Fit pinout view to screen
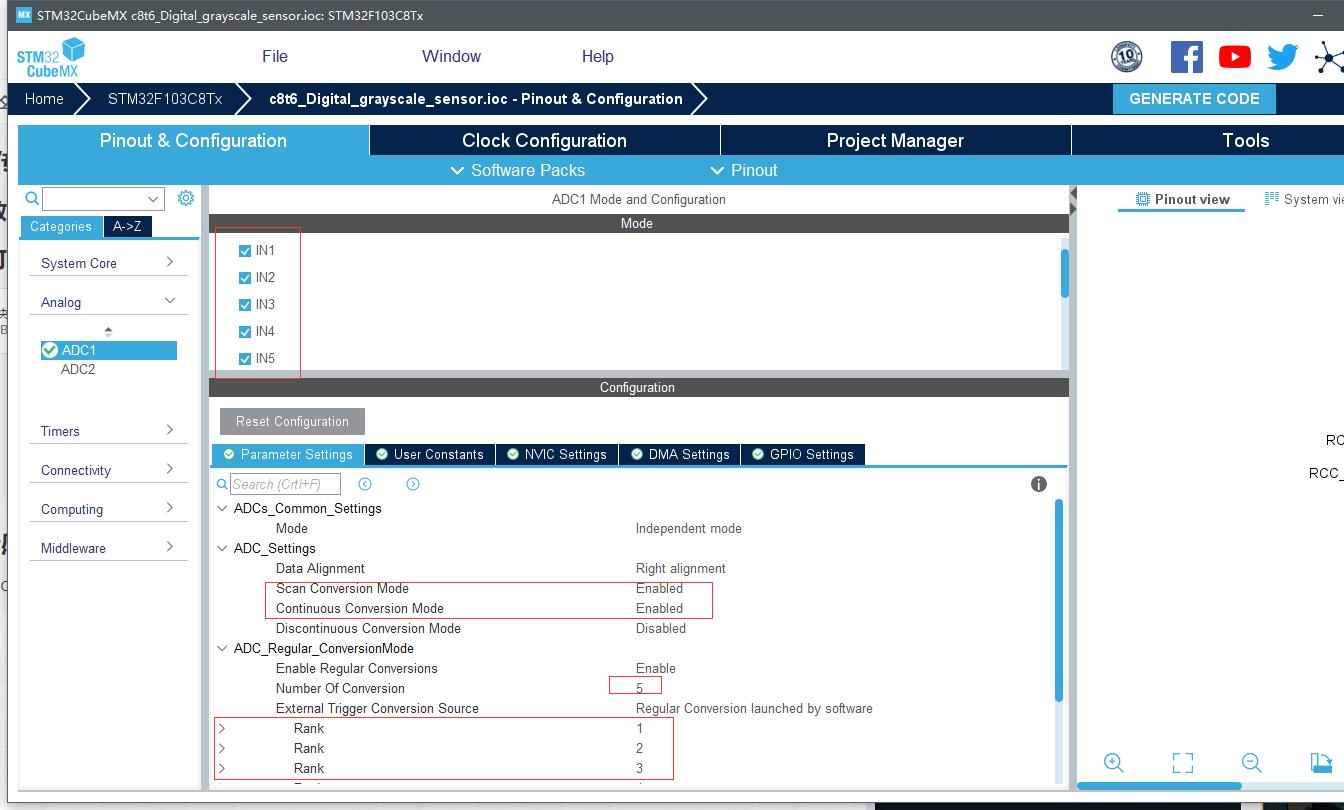Screen dimensions: 1344x810 (x=1183, y=762)
